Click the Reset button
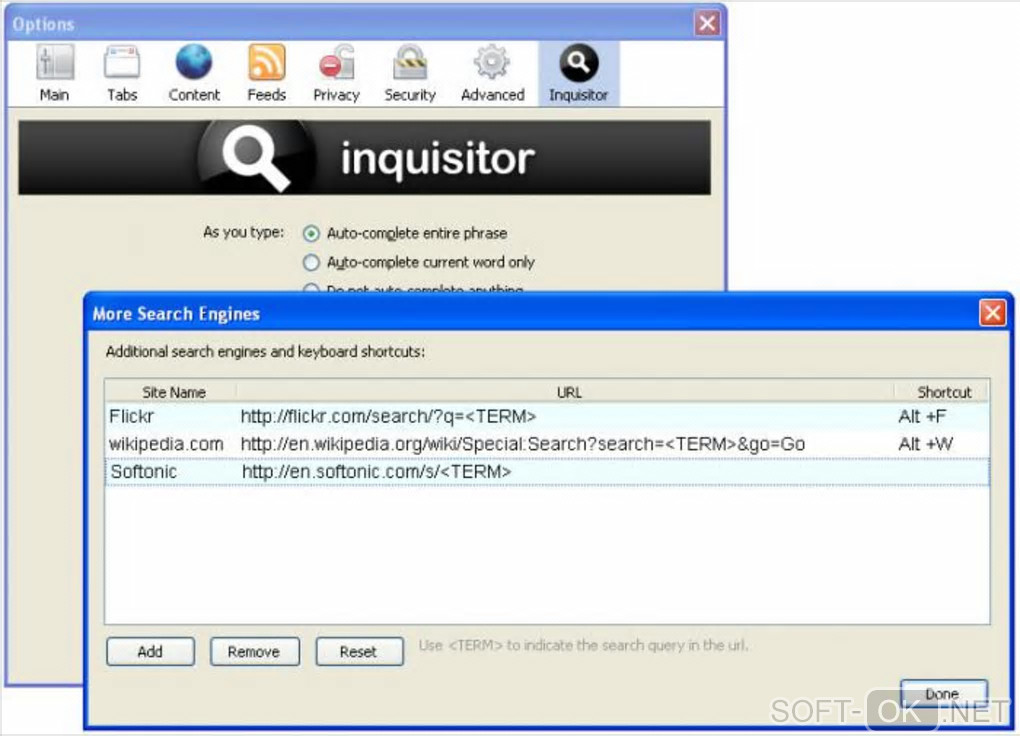Screen dimensions: 1020x736 pos(359,651)
